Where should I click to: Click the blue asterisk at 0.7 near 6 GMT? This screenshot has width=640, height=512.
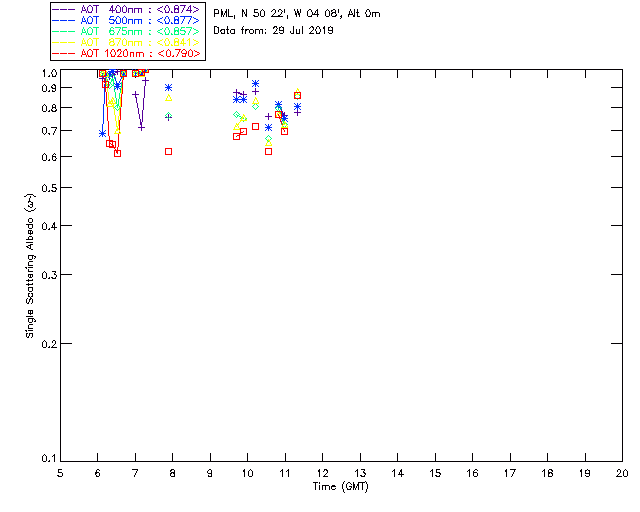point(102,133)
